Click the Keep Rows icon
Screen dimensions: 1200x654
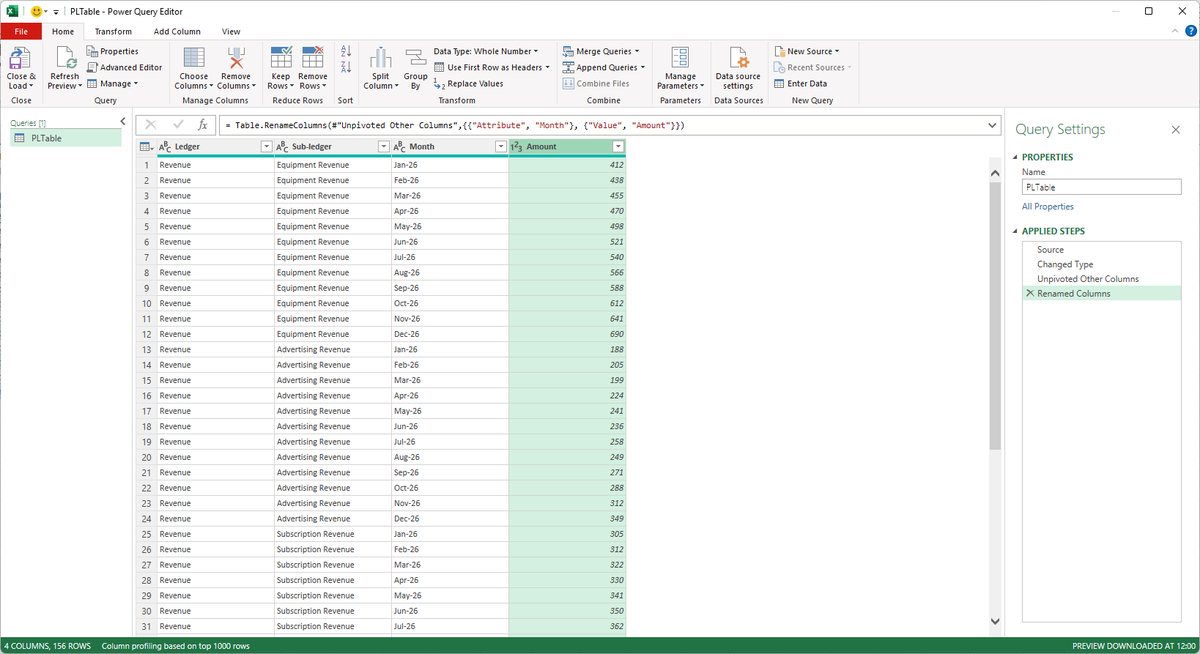[281, 58]
